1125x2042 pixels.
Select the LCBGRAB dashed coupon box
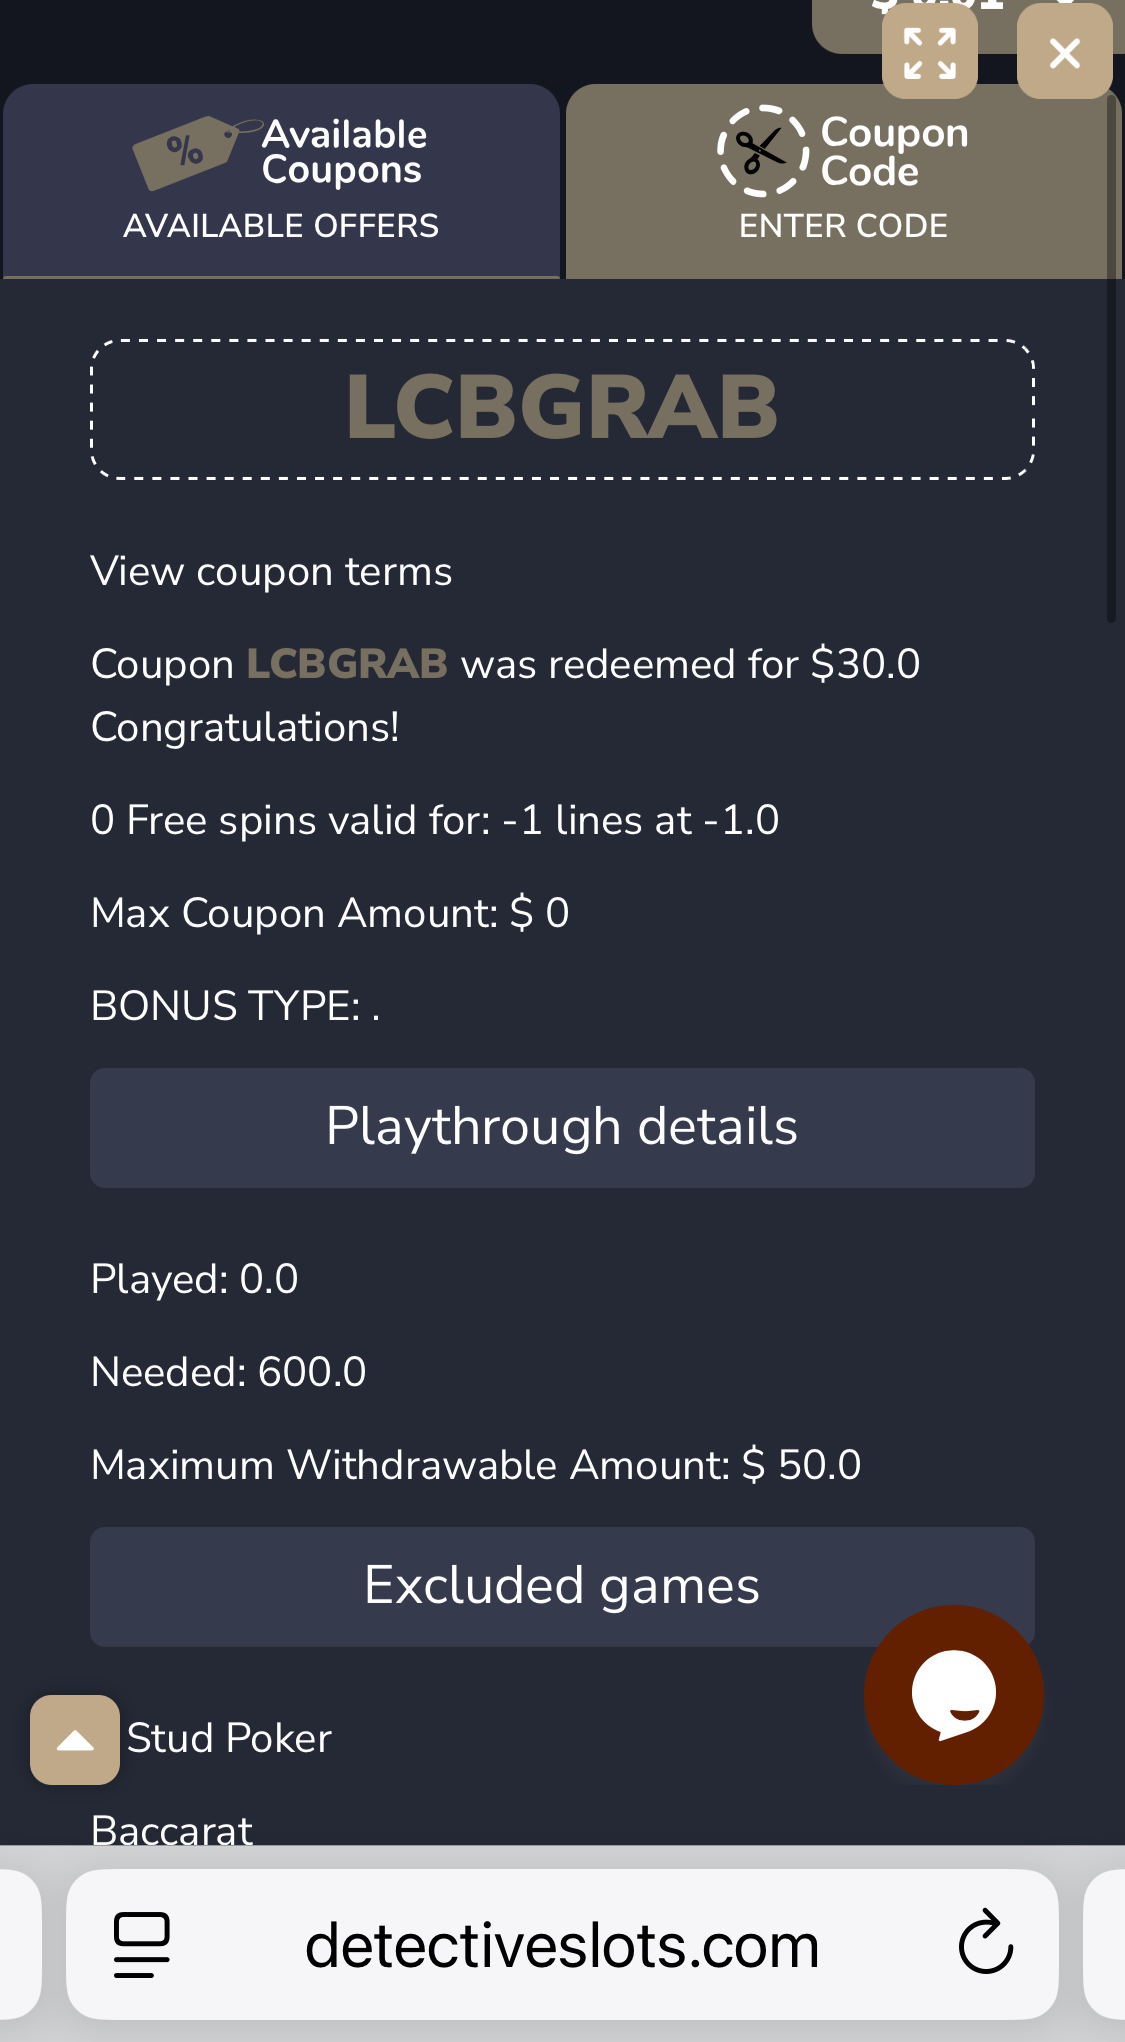[562, 409]
